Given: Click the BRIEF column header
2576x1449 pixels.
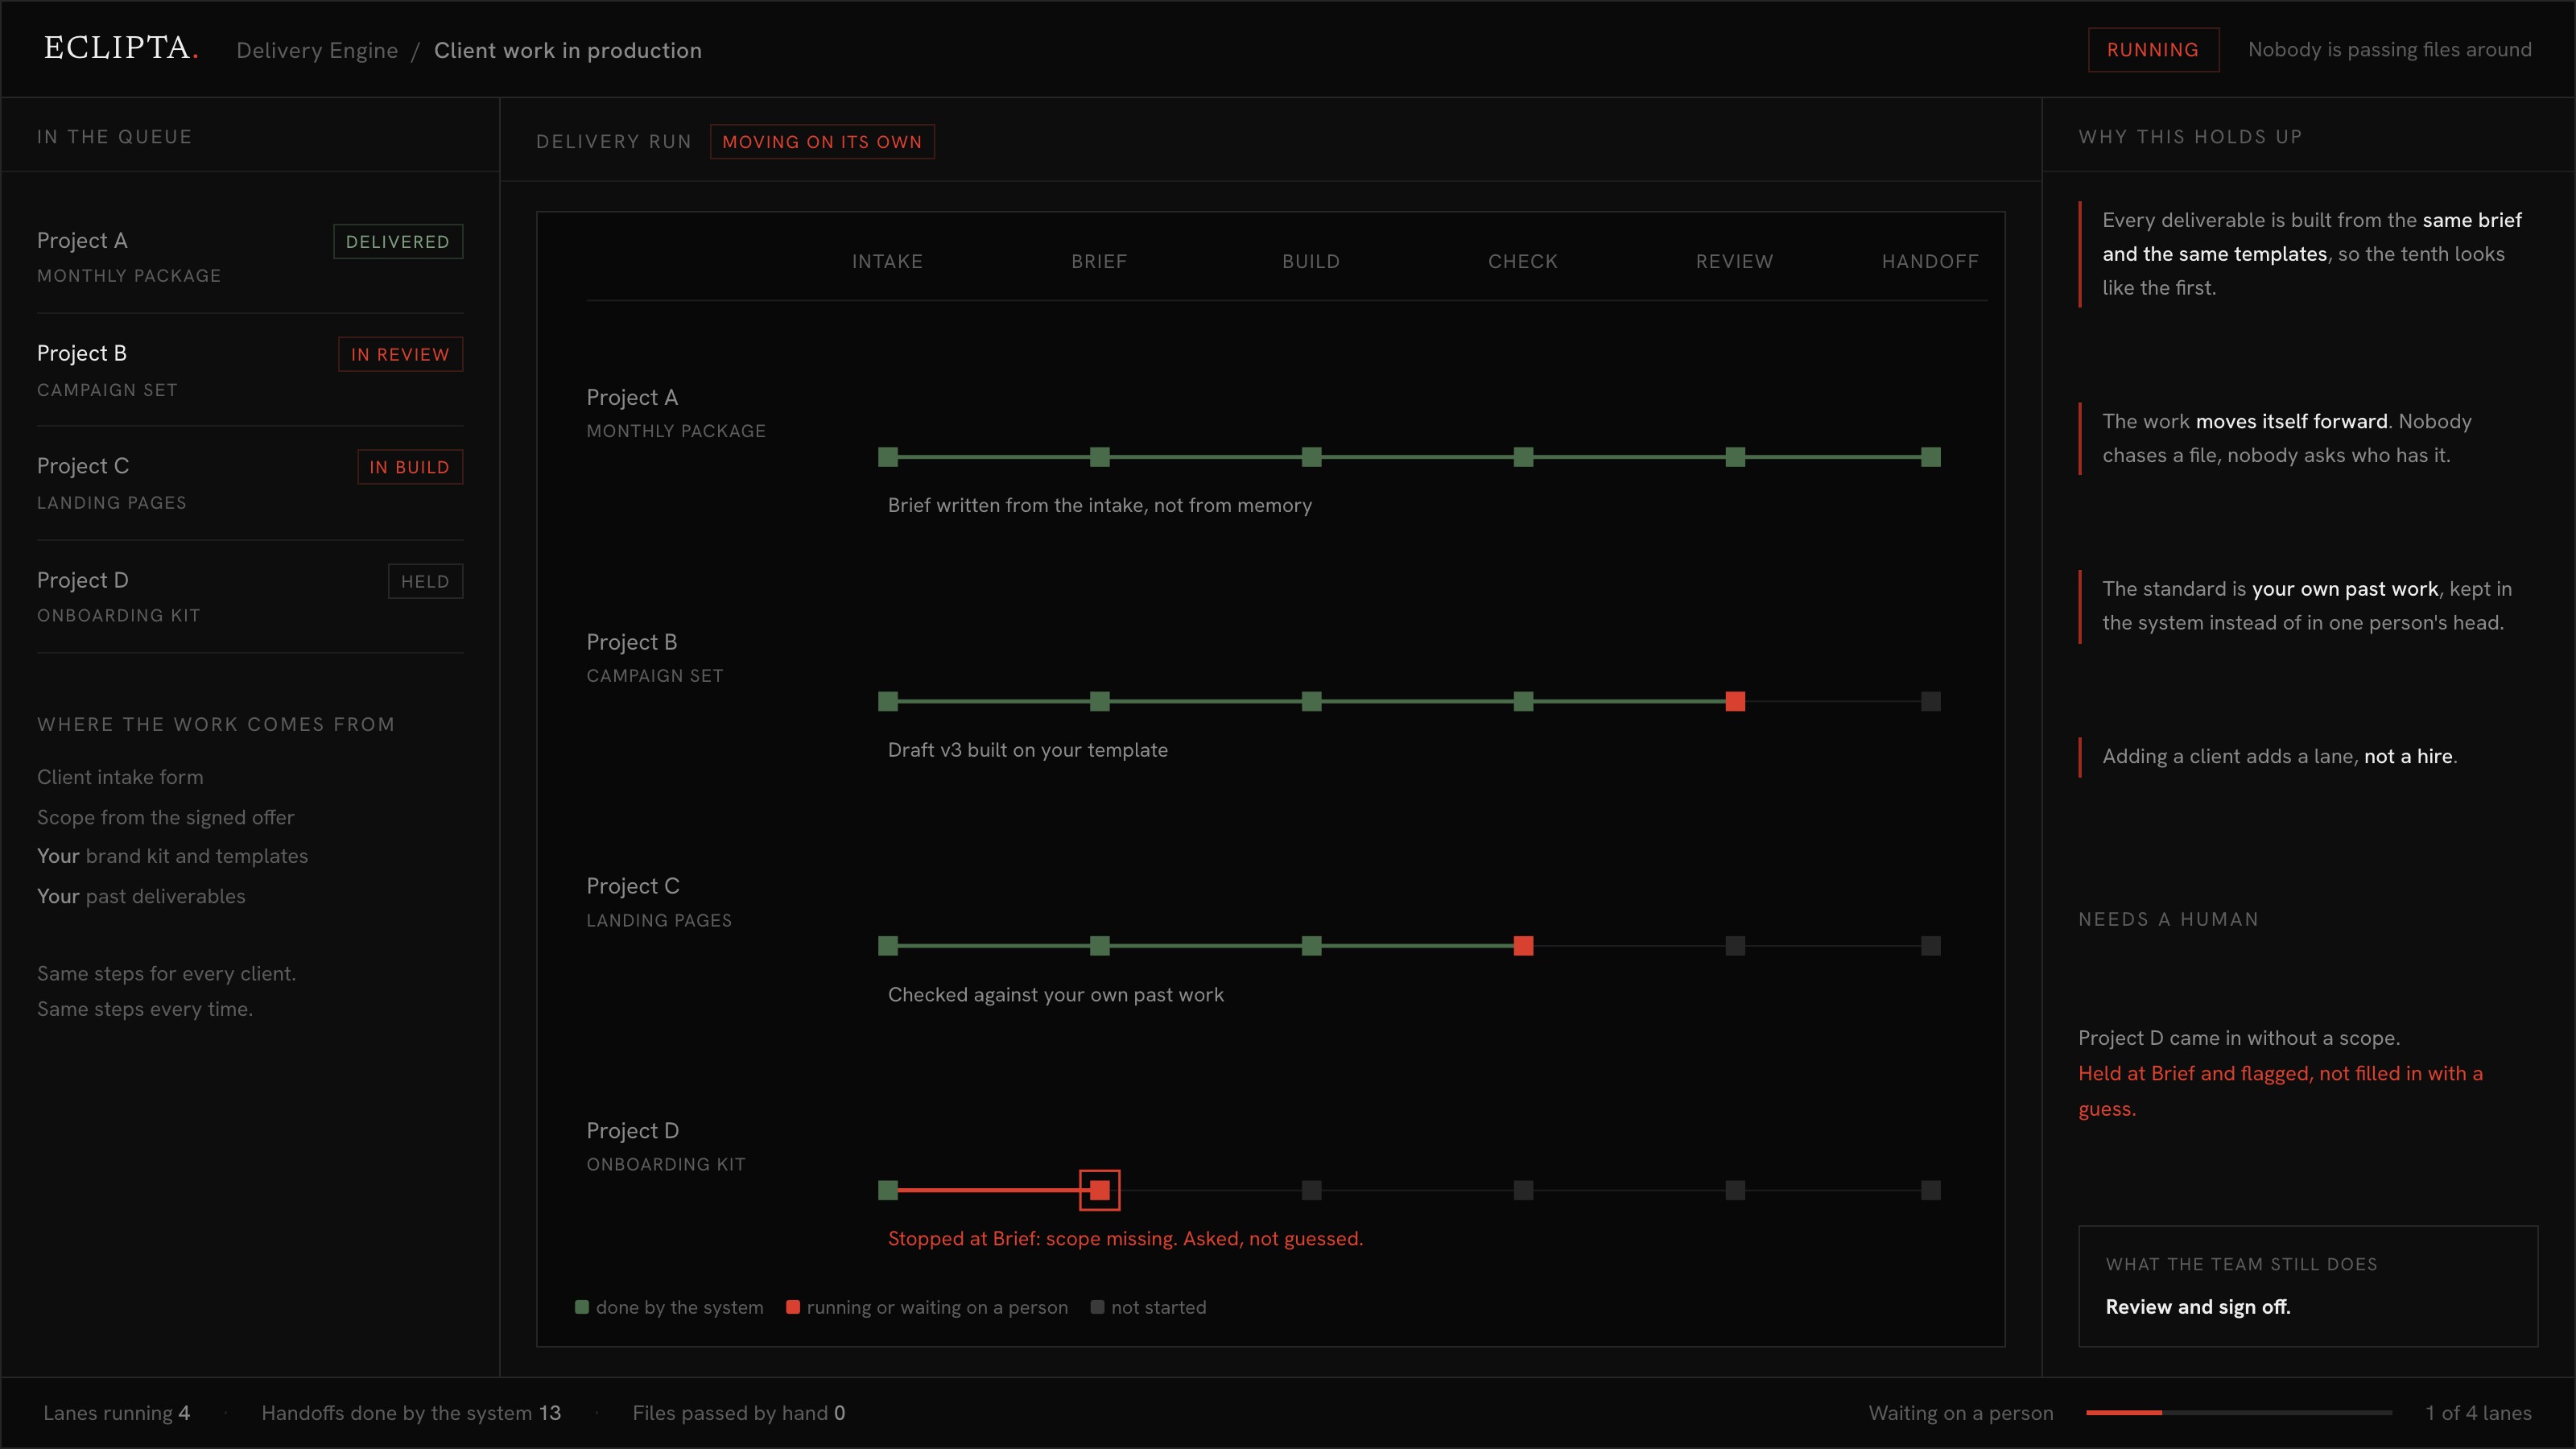Looking at the screenshot, I should 1099,261.
